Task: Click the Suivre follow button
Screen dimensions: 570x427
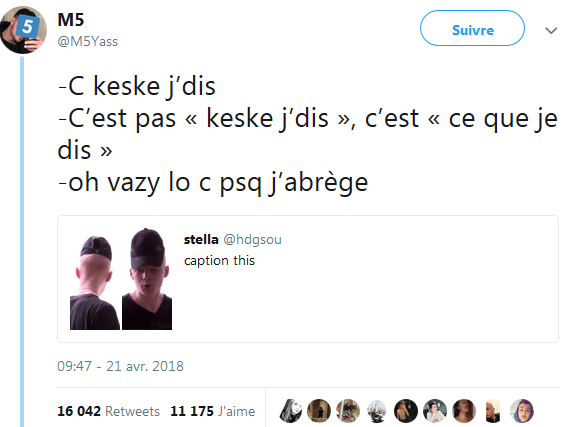Action: (x=472, y=28)
